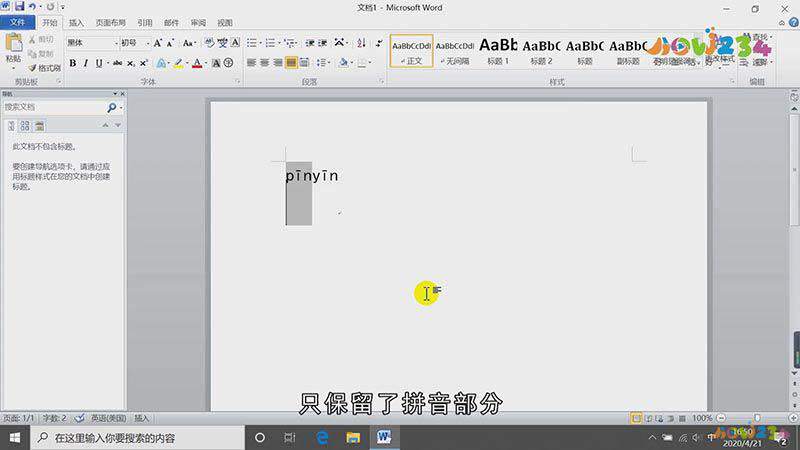Viewport: 800px width, 450px height.
Task: Toggle Align Text Right
Action: [x=278, y=63]
